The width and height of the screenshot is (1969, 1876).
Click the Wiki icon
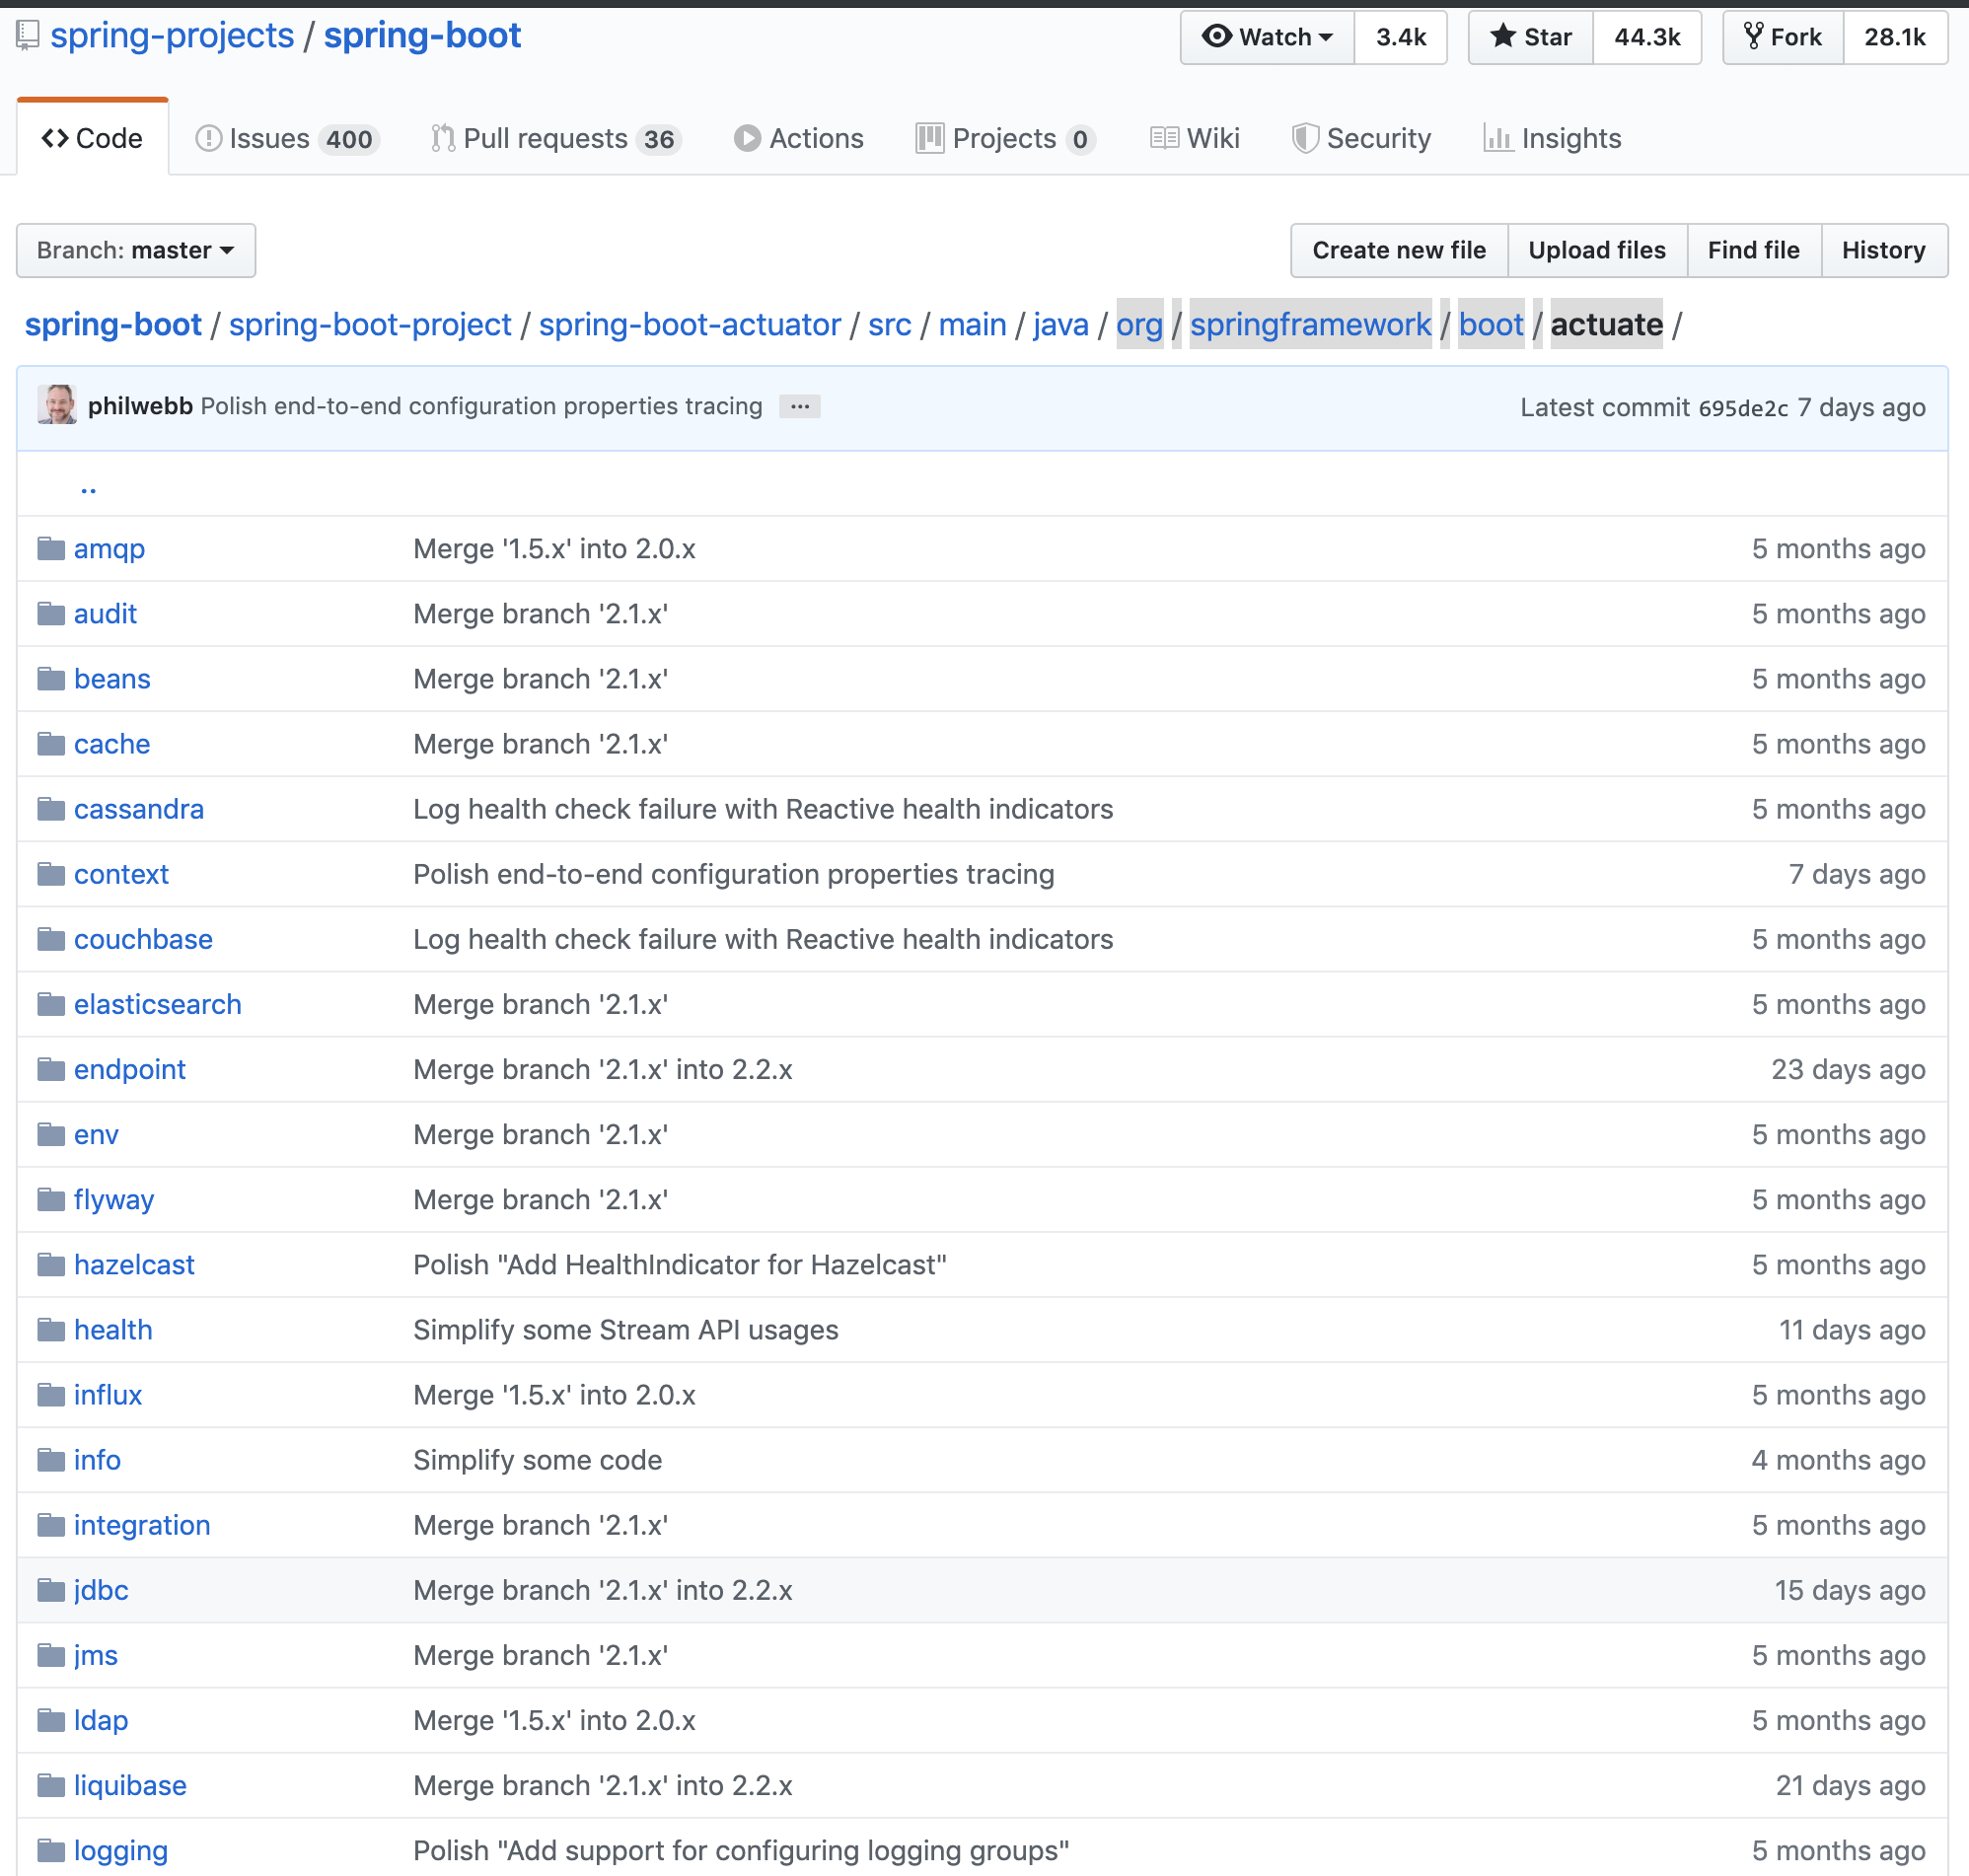(x=1165, y=138)
